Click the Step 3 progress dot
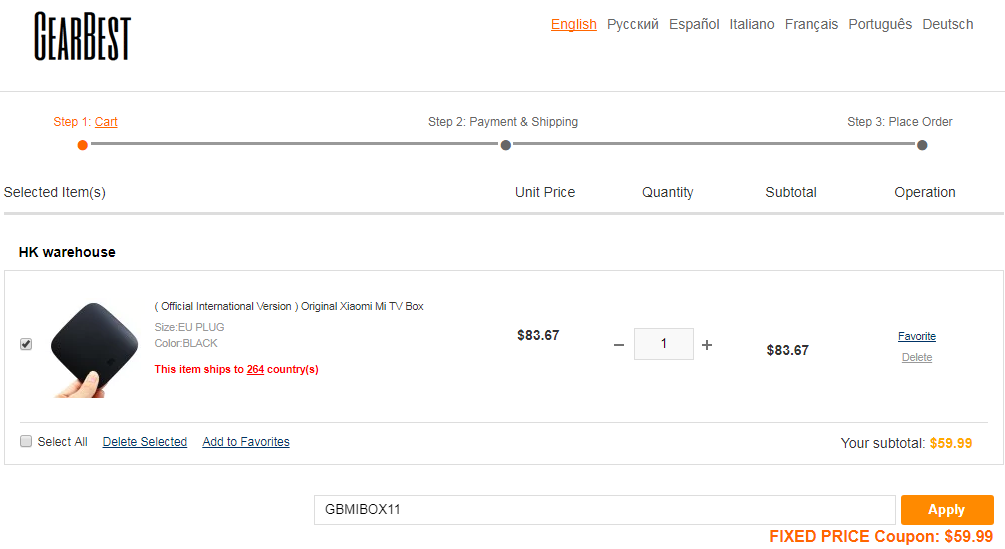Viewport: 1005px width, 549px height. point(922,145)
